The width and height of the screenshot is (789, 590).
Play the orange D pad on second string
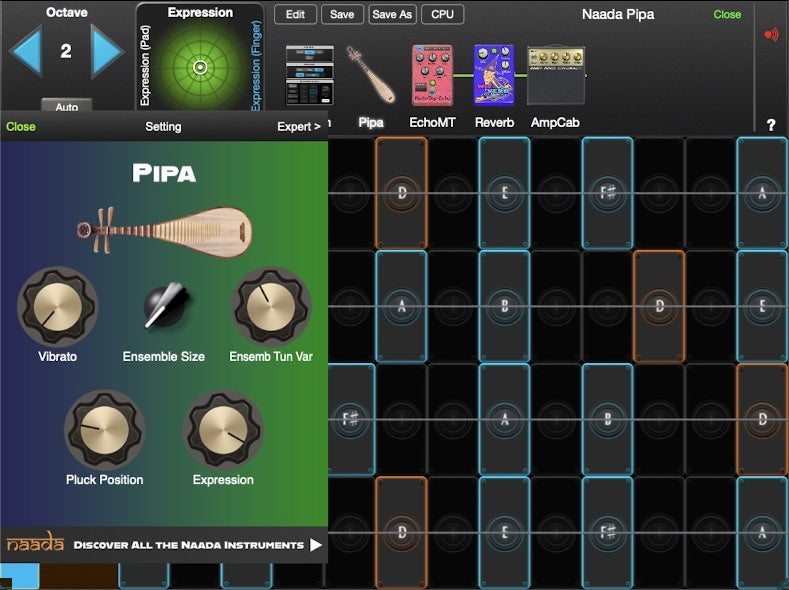tap(659, 306)
